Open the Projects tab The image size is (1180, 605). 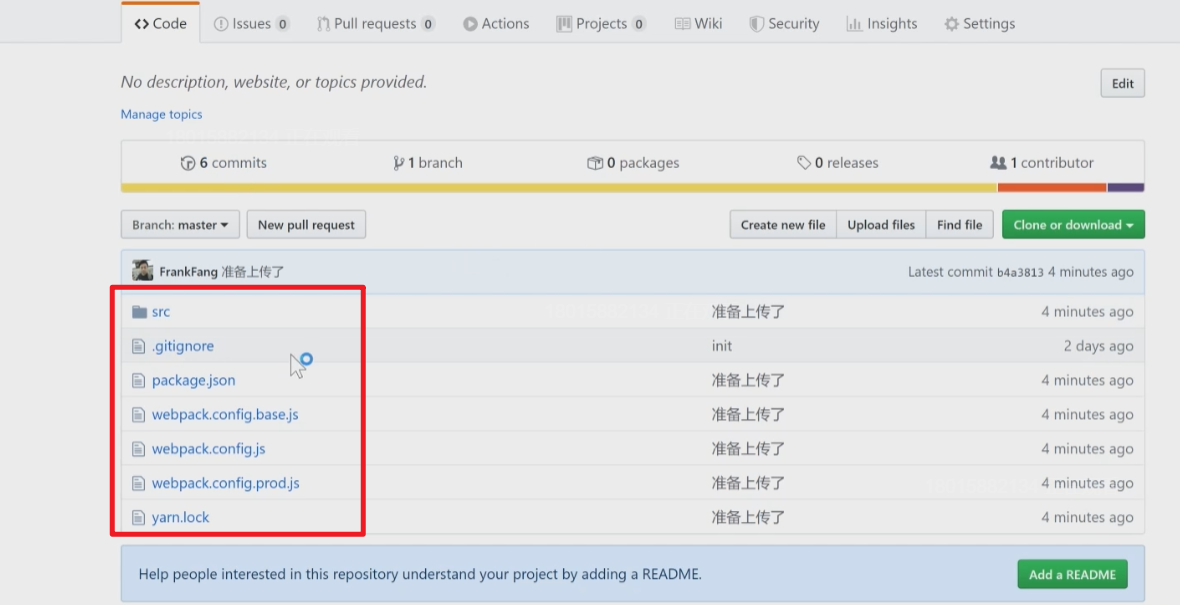pos(601,23)
